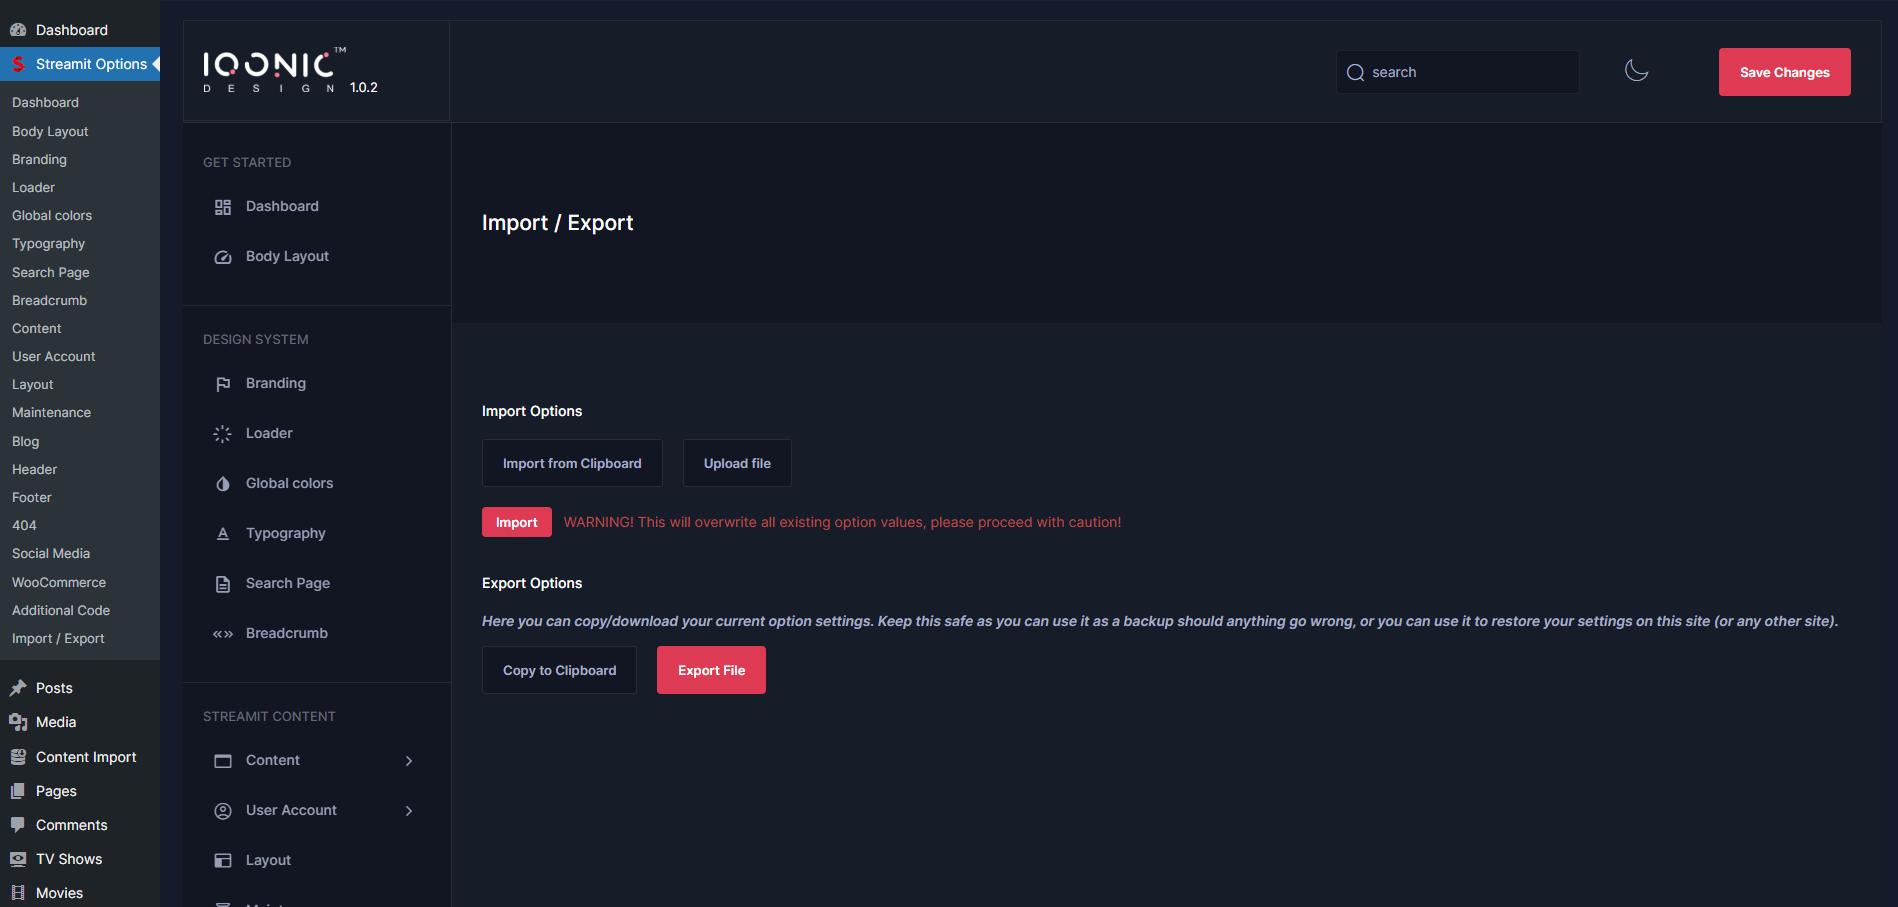The width and height of the screenshot is (1898, 907).
Task: Click the User Account avatar icon
Action: (223, 811)
